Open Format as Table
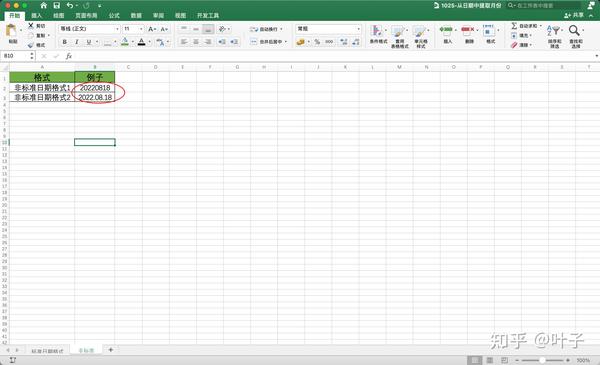 pyautogui.click(x=399, y=36)
